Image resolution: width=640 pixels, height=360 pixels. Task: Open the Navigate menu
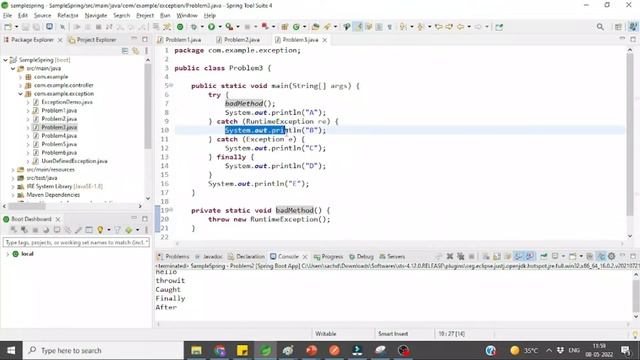(96, 16)
